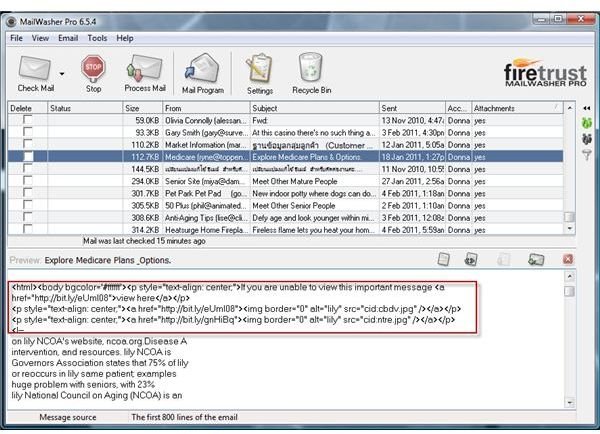Open the View menu
This screenshot has width=600, height=434.
coord(40,38)
